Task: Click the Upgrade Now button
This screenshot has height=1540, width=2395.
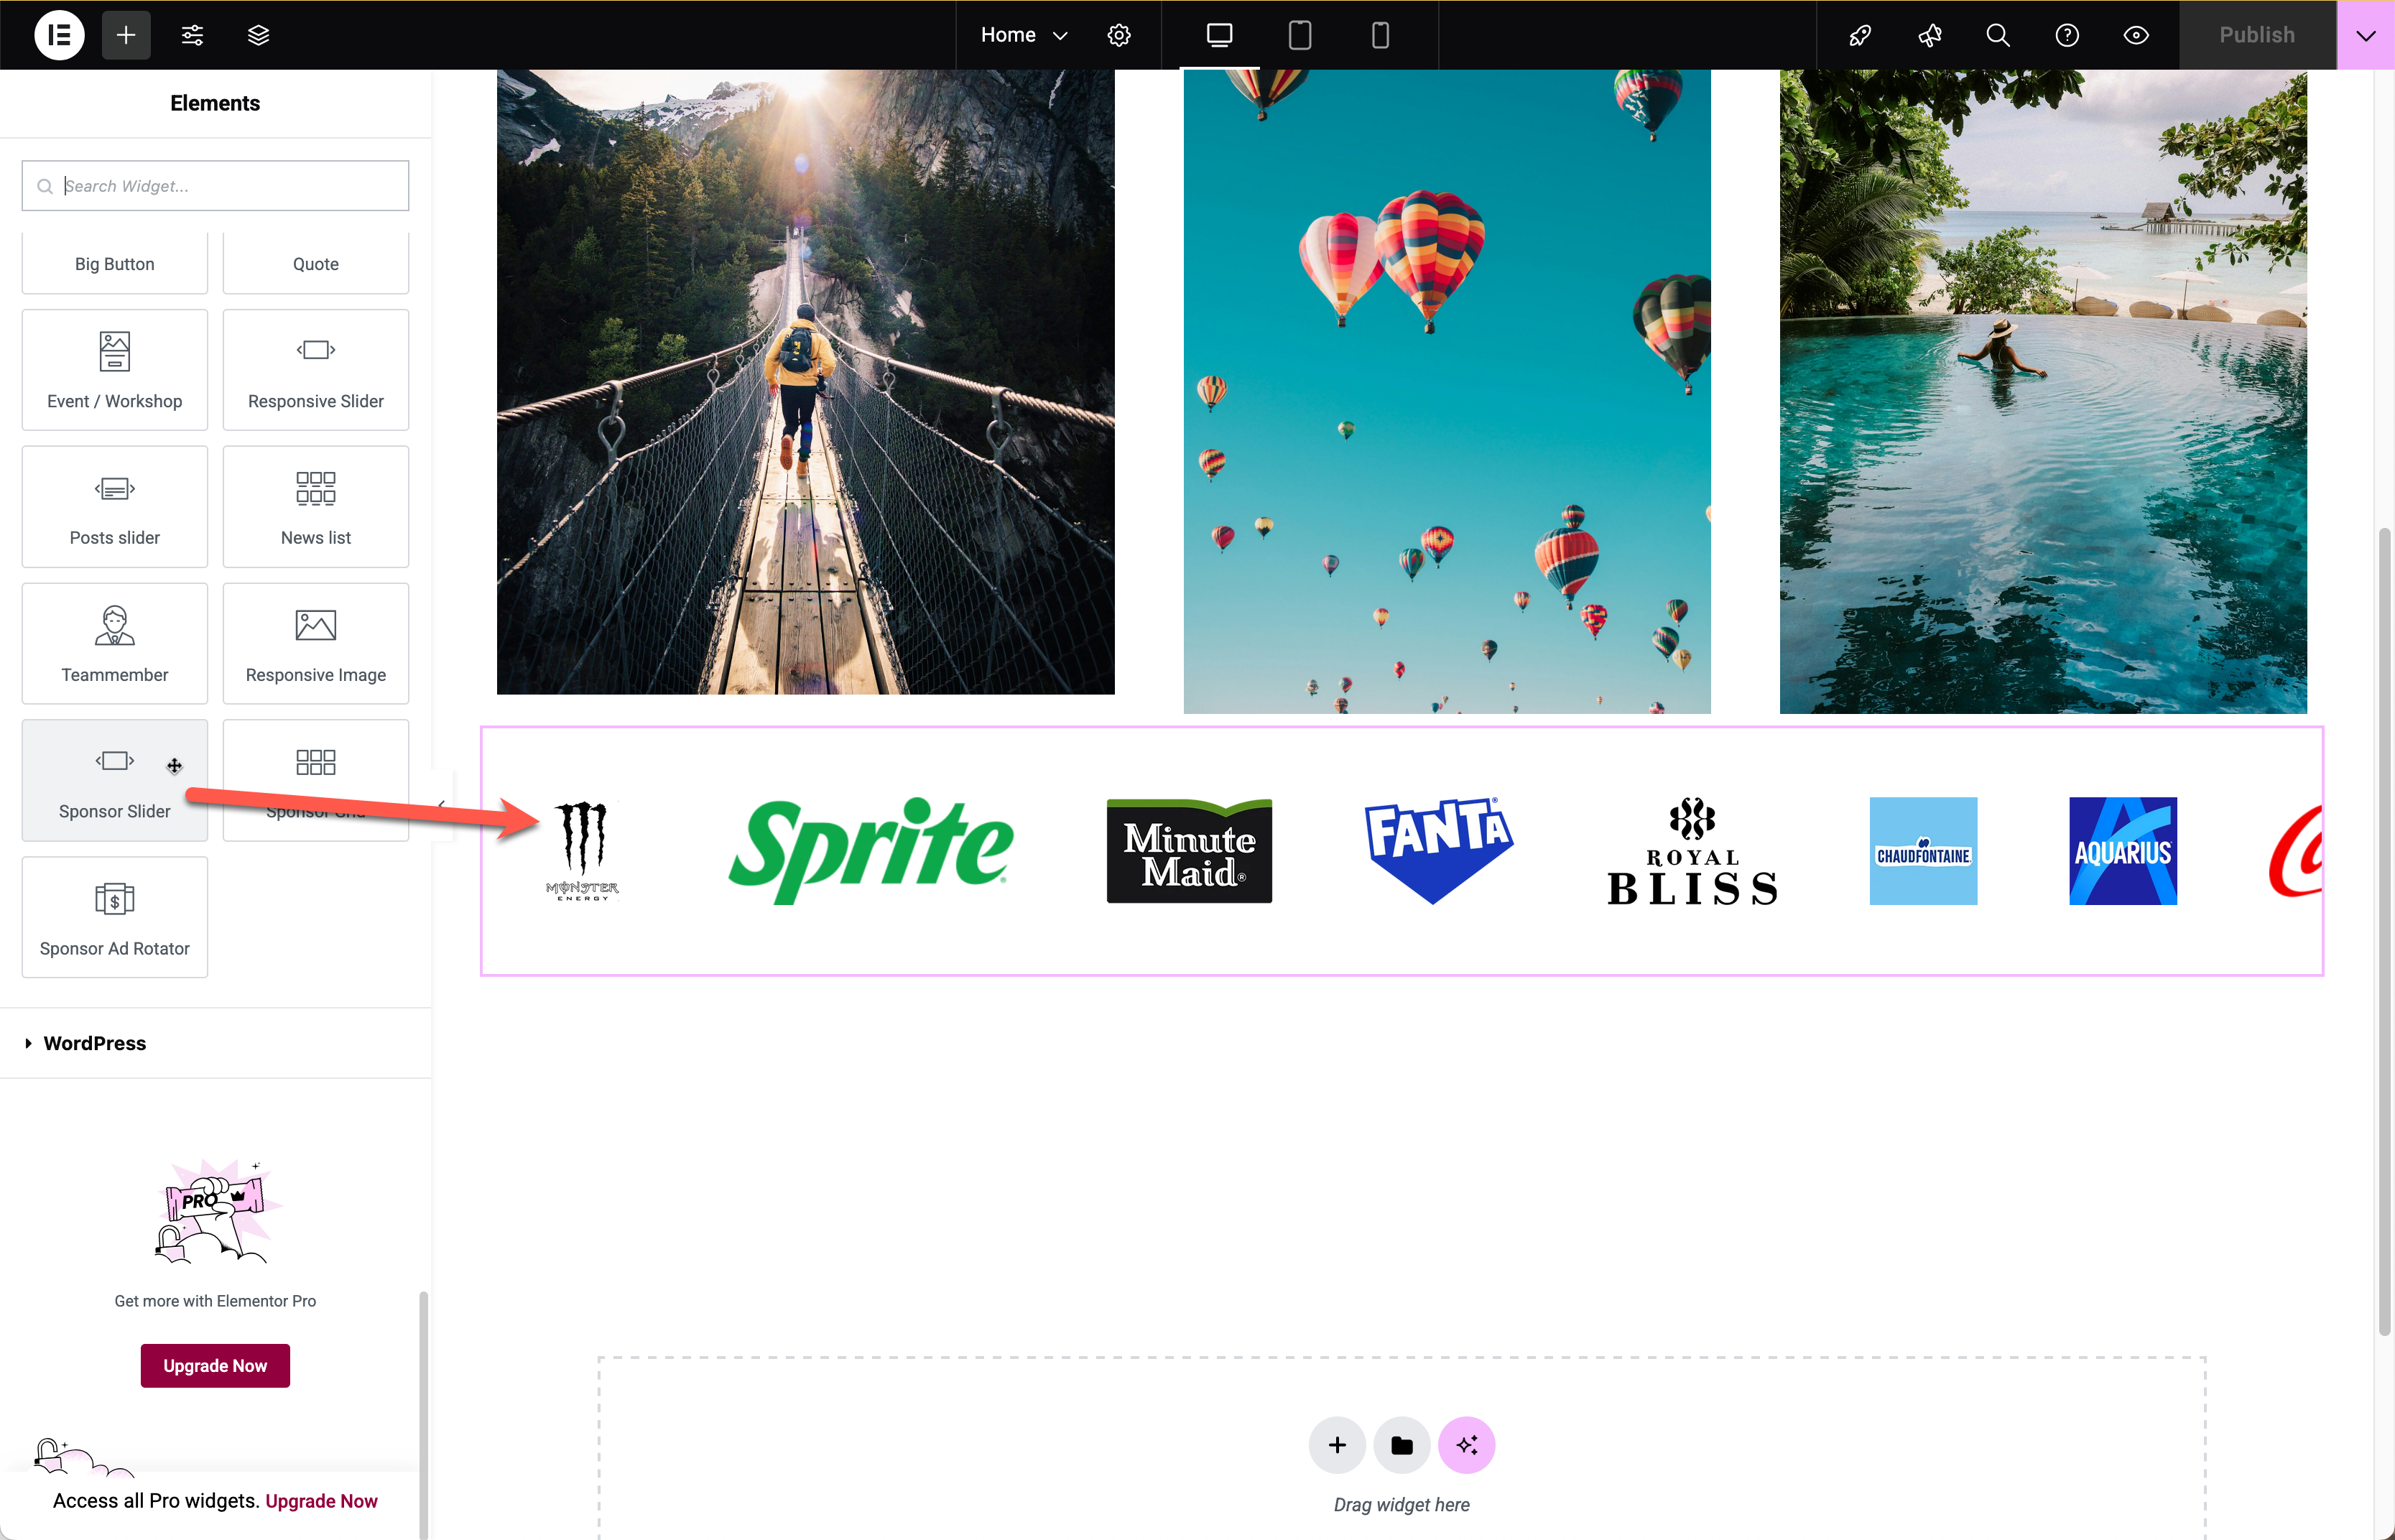Action: [x=215, y=1365]
